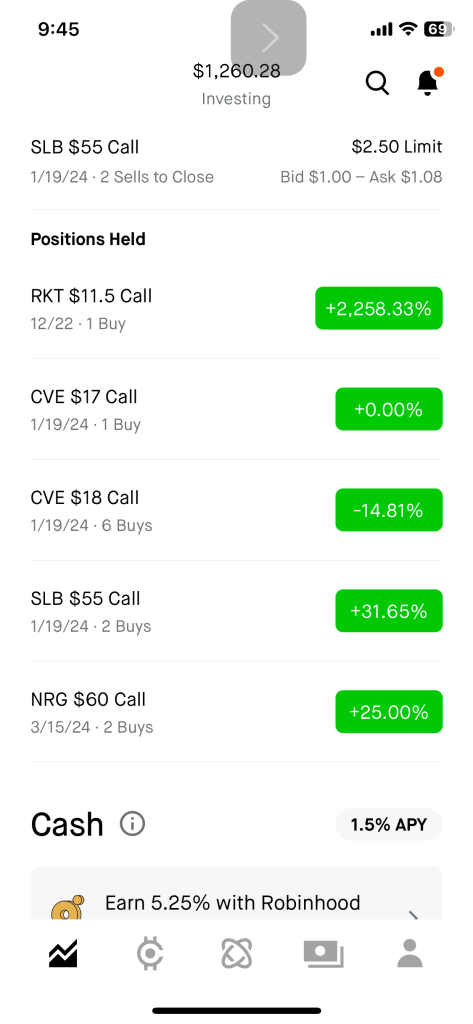Open the Investing chart tab icon

(63, 953)
